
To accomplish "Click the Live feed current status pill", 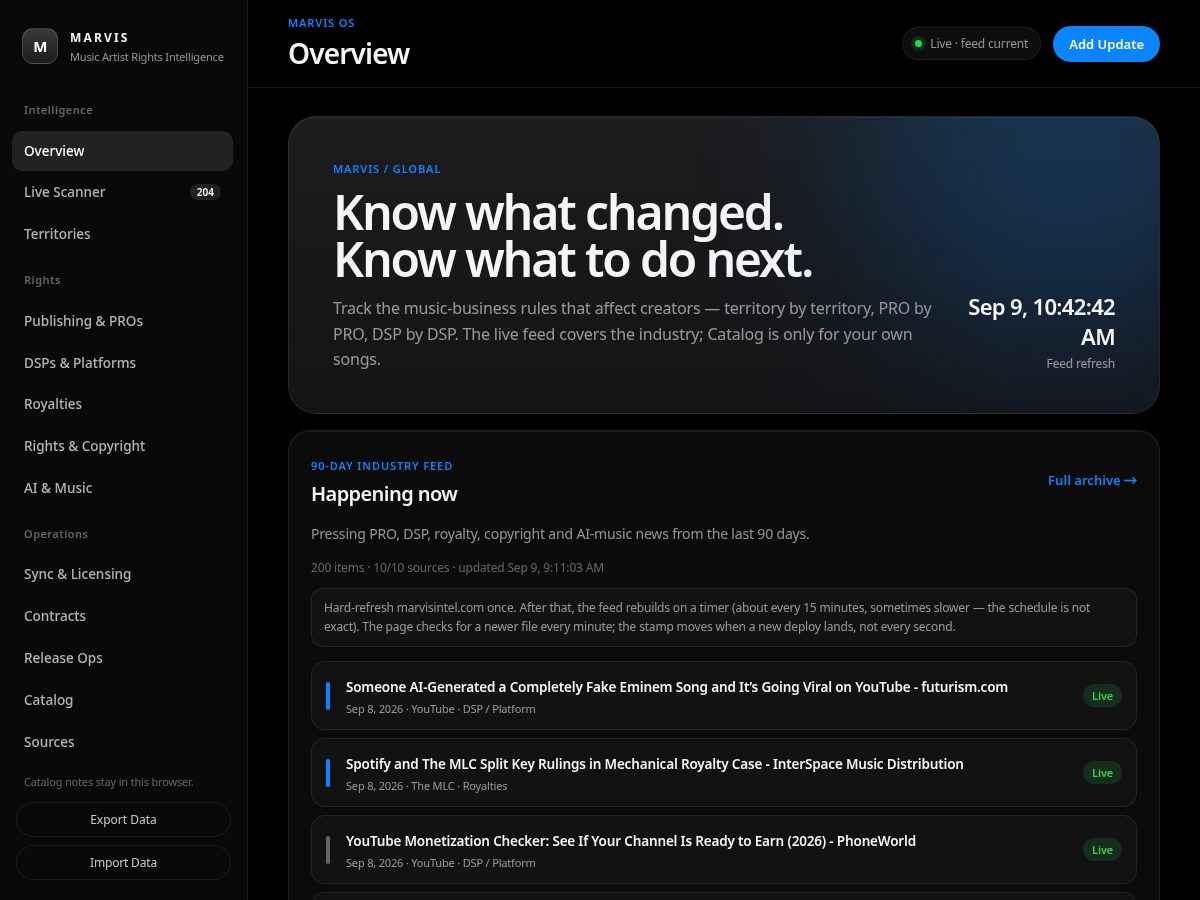I will click(971, 44).
